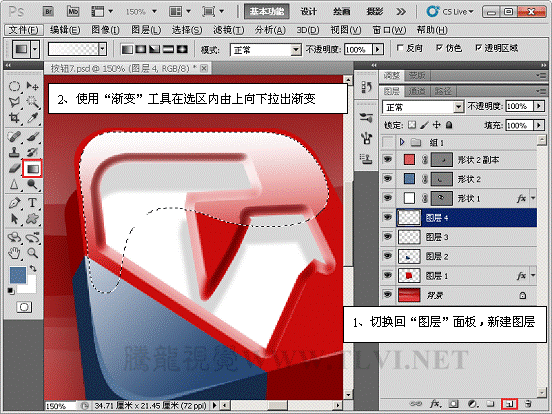The image size is (552, 414).
Task: Select the Type tool
Action: point(32,203)
